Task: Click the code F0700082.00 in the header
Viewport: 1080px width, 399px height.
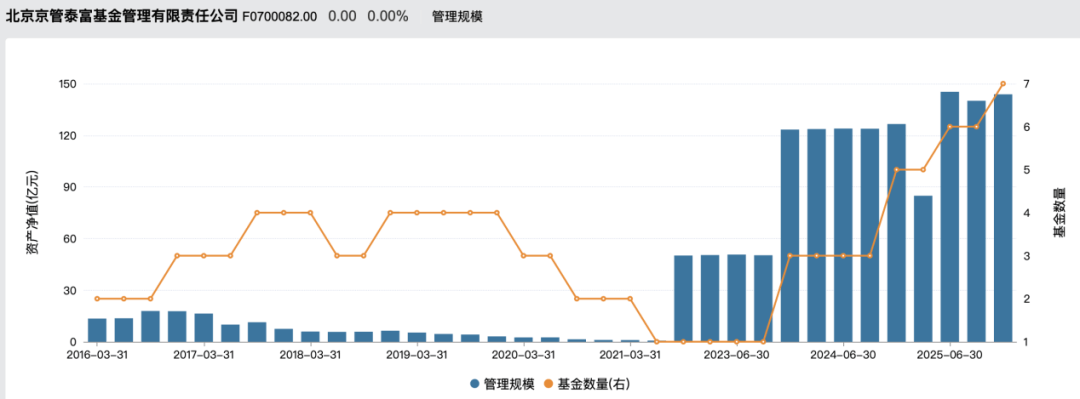Action: click(280, 17)
